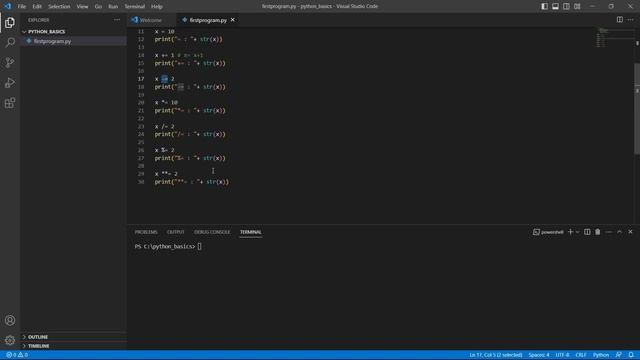
Task: Open the Run menu
Action: 113,6
